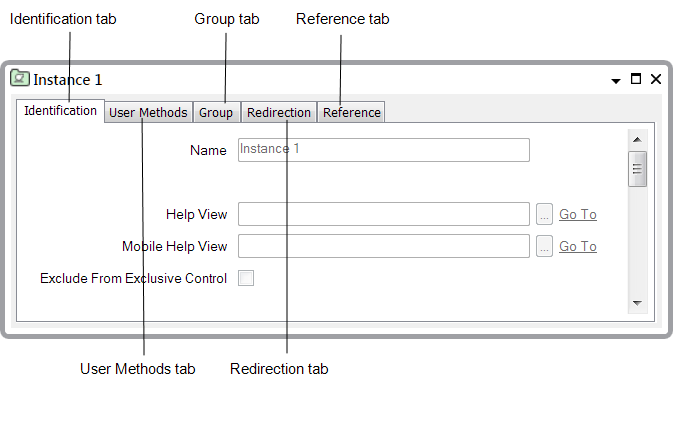Focus the Help View input field

(383, 214)
